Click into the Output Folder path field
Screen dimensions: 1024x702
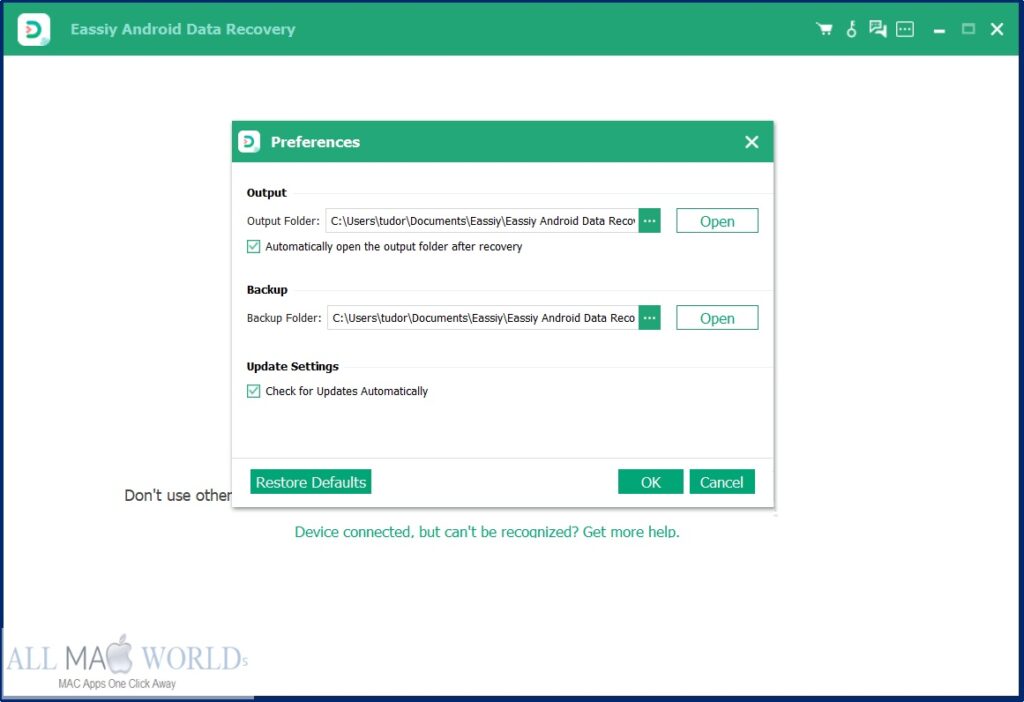(482, 221)
